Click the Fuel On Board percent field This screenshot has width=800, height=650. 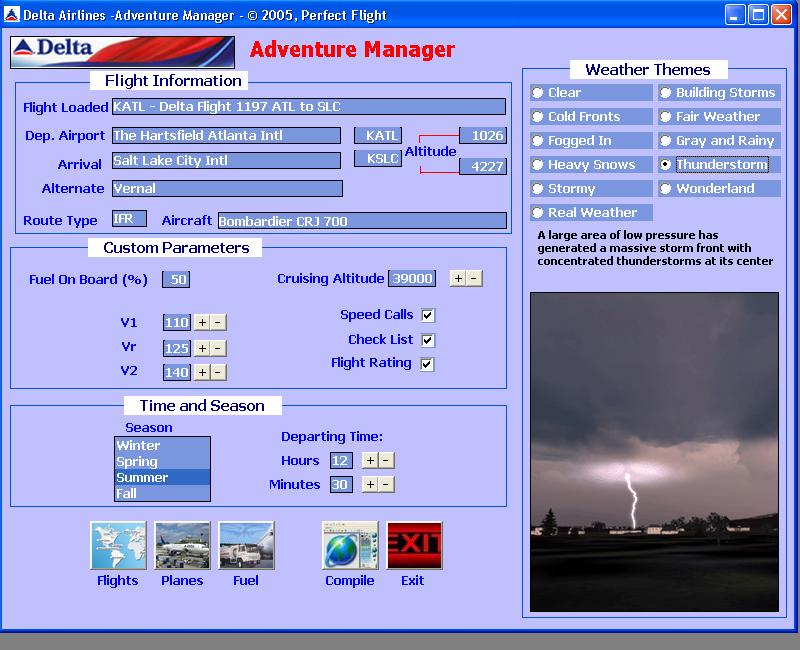(x=176, y=279)
